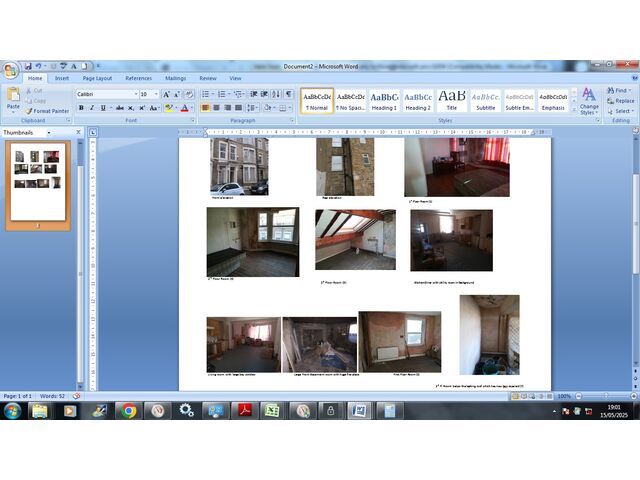Decrease paragraph indent

tap(253, 94)
